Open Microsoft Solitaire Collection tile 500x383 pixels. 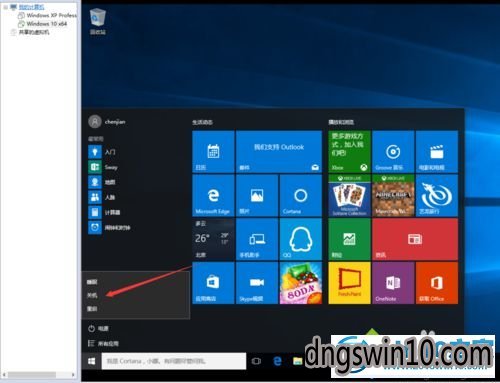point(349,196)
